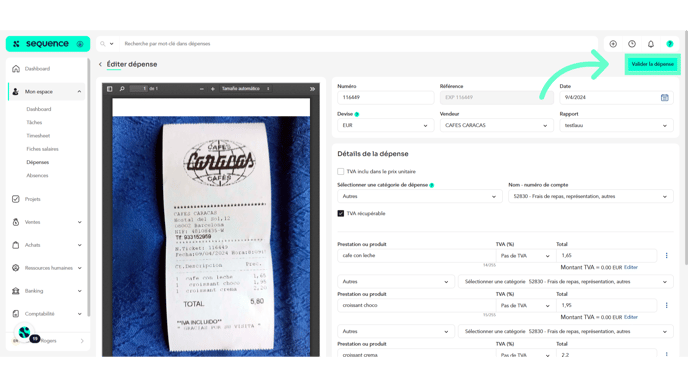
Task: Click Valider la dépense button
Action: point(652,64)
